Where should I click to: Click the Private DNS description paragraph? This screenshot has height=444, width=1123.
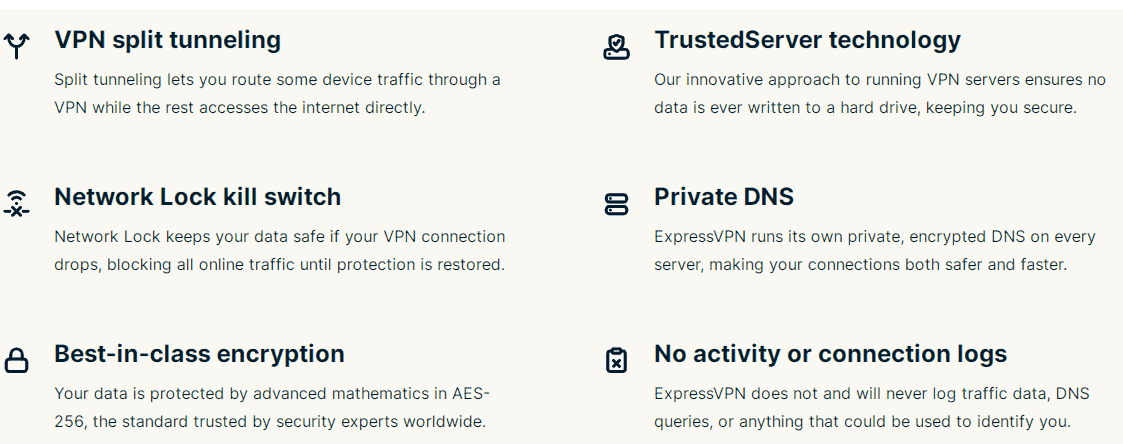(874, 251)
